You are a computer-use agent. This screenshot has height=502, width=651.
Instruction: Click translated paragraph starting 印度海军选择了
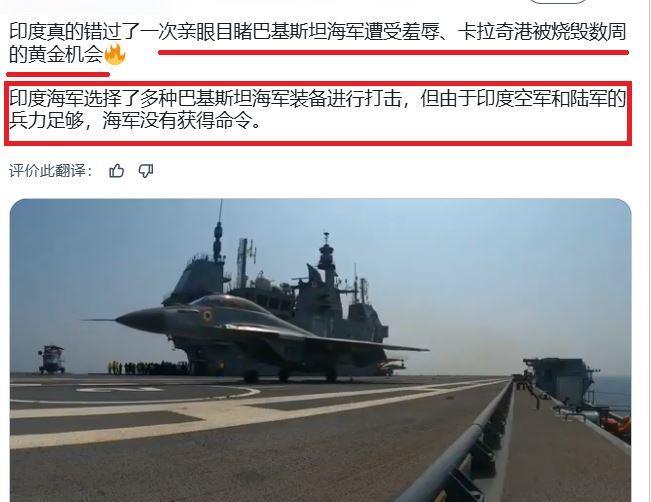click(318, 110)
